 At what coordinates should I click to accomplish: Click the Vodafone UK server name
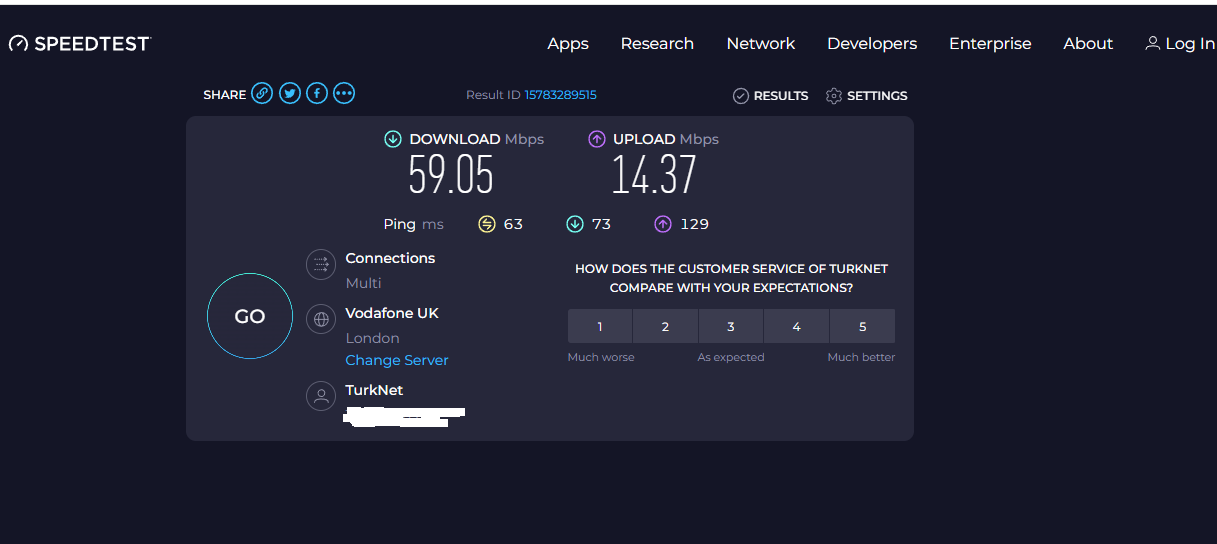point(392,313)
